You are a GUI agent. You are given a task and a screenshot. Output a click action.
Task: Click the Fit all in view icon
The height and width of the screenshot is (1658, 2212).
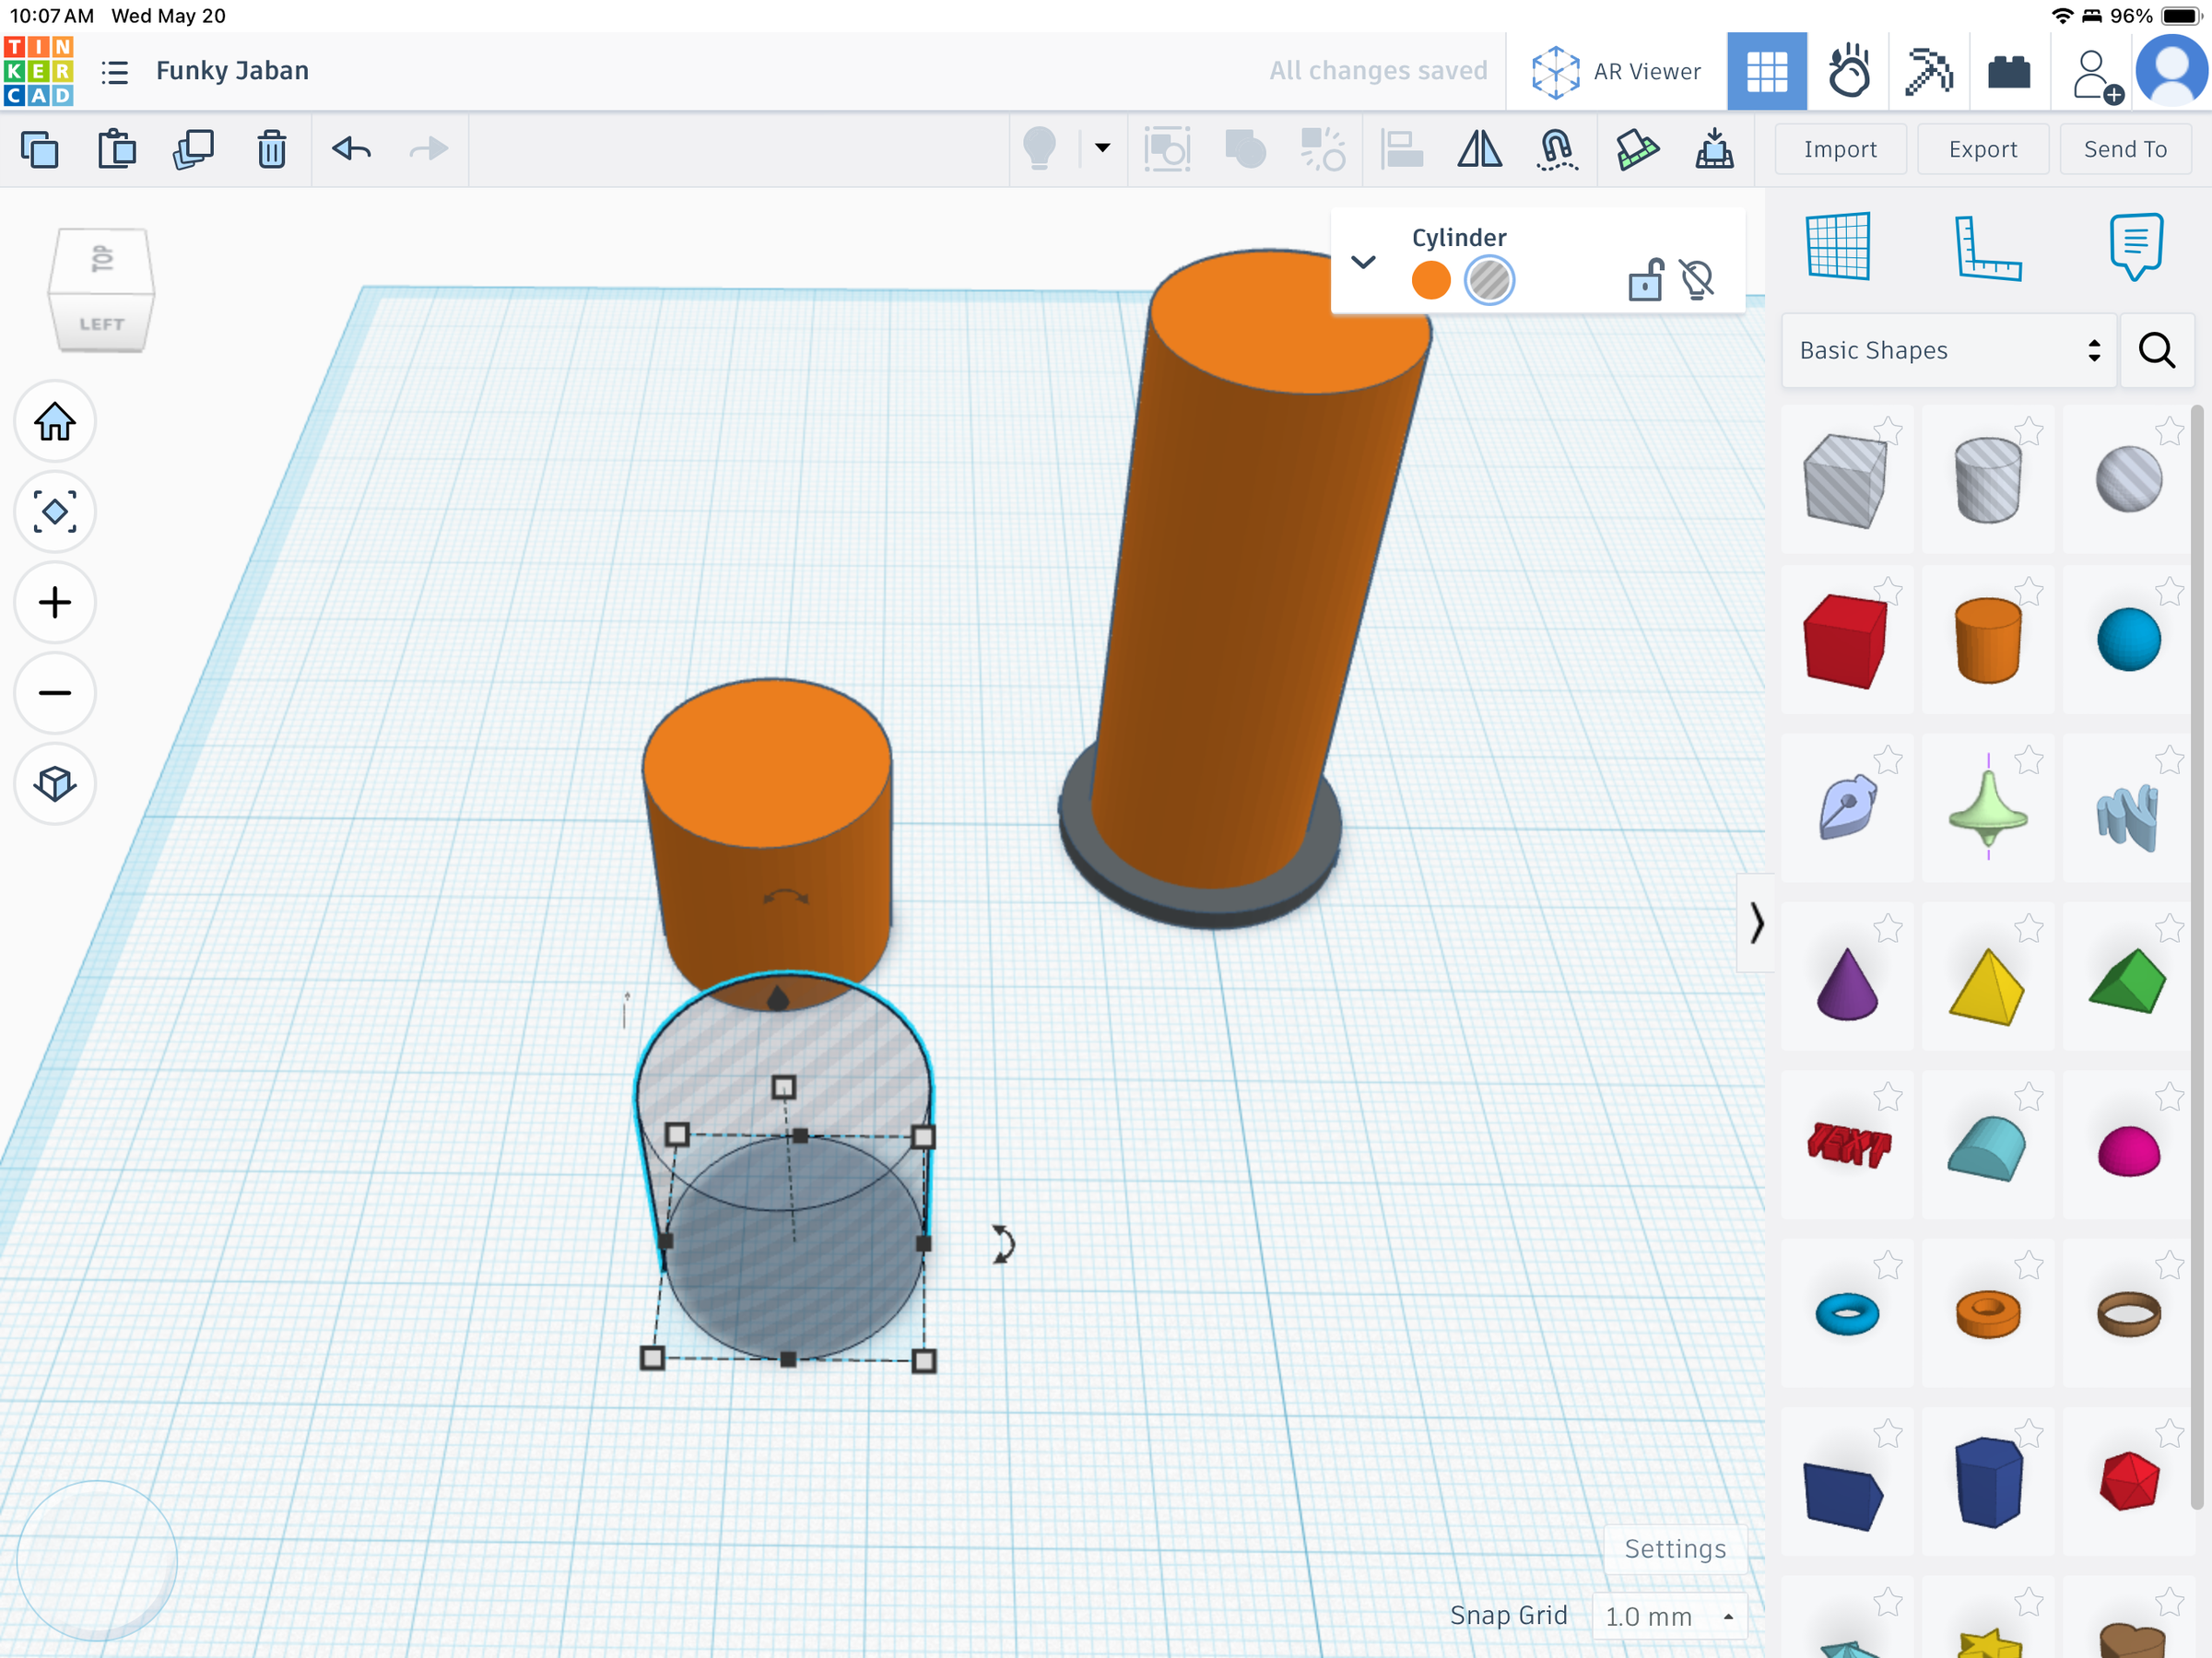54,512
